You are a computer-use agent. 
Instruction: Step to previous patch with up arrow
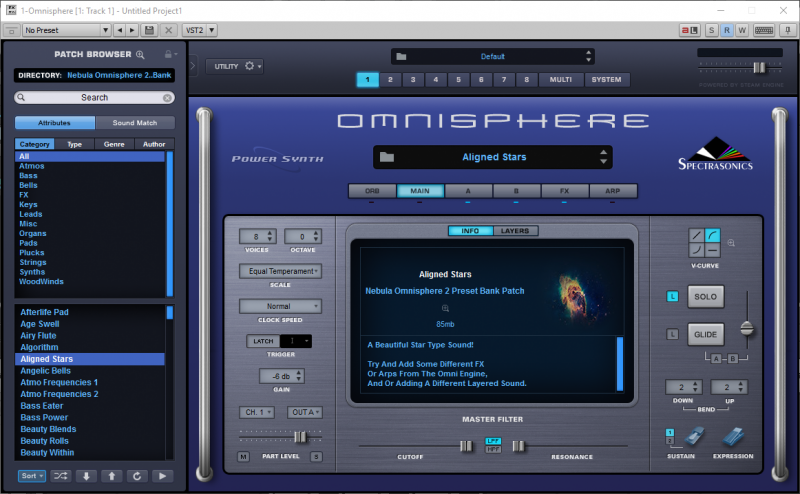coord(112,476)
